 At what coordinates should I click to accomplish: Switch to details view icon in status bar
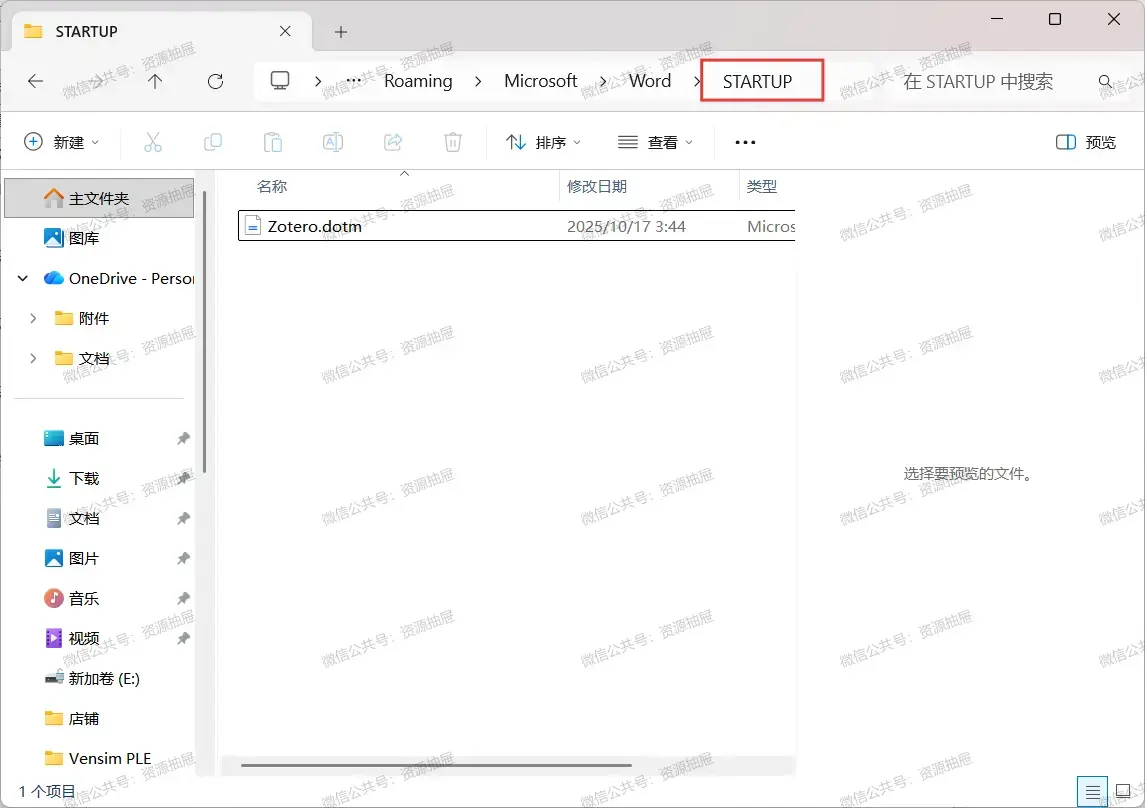(1092, 791)
